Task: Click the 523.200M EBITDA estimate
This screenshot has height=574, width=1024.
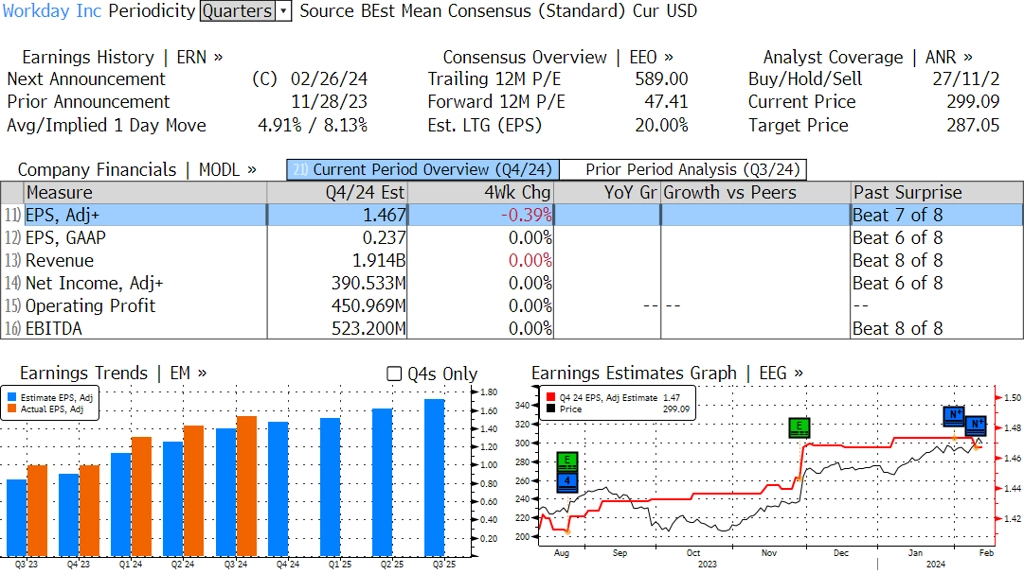Action: coord(368,328)
